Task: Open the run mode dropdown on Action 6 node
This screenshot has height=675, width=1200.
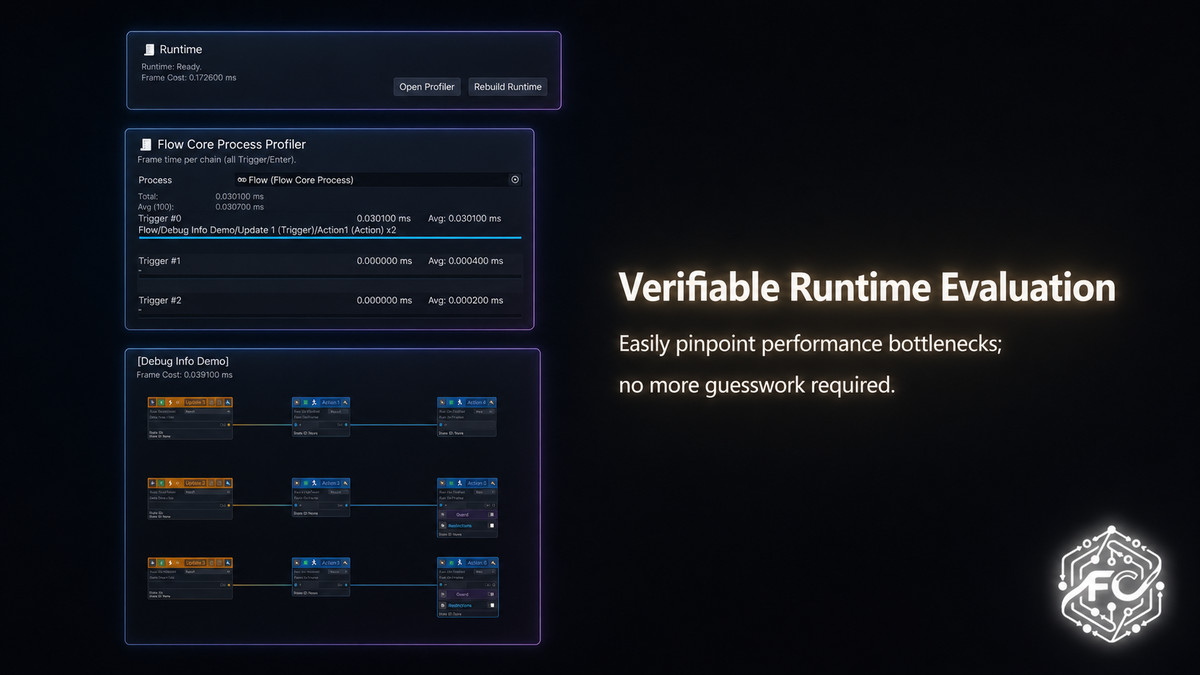Action: (483, 572)
